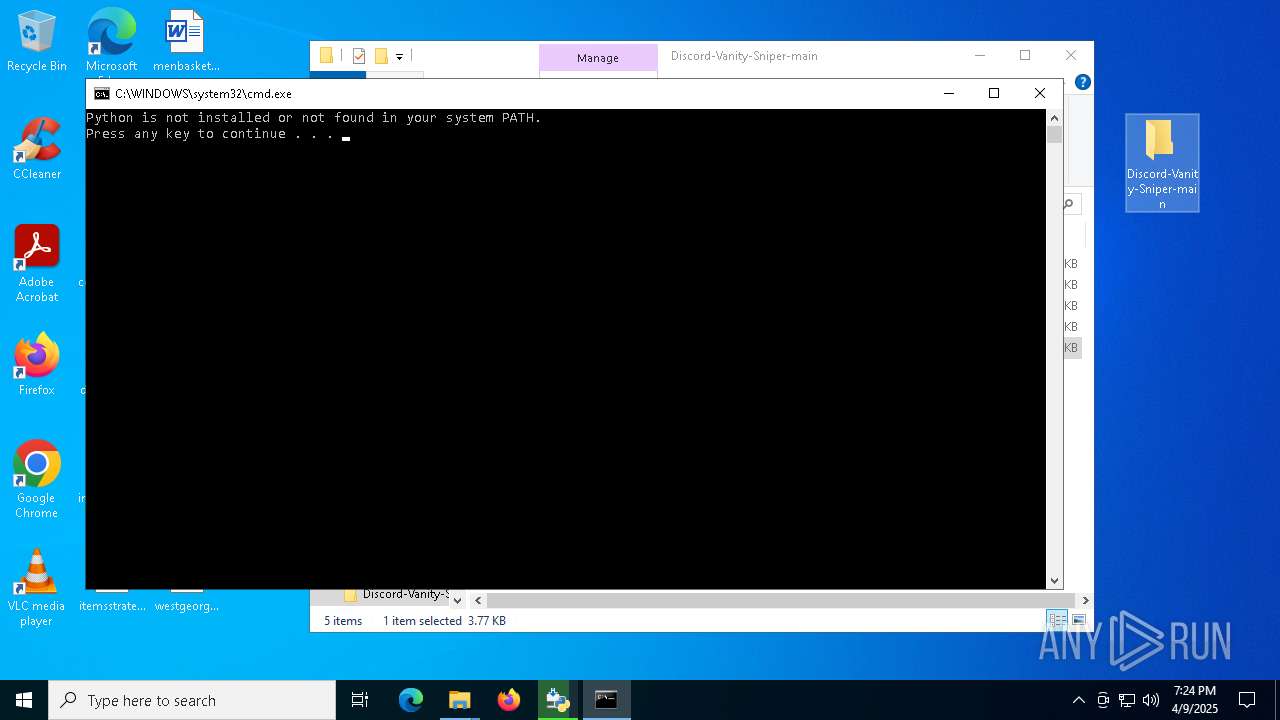Viewport: 1280px width, 720px height.
Task: Minimize the Discord-Vanity-Sniper-main Explorer window
Action: click(x=980, y=55)
